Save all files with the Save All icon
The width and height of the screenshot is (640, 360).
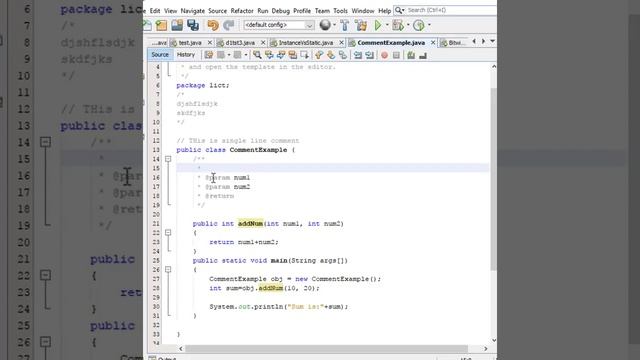[193, 25]
